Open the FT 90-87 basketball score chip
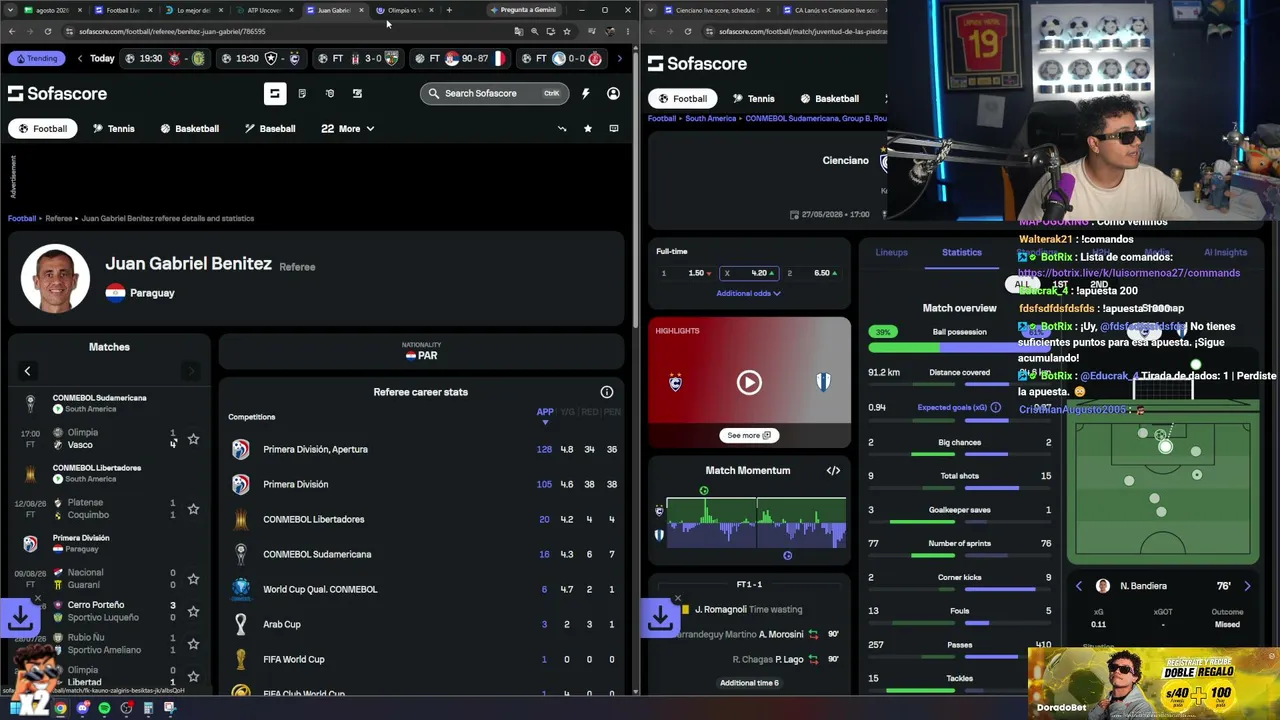 pos(459,59)
